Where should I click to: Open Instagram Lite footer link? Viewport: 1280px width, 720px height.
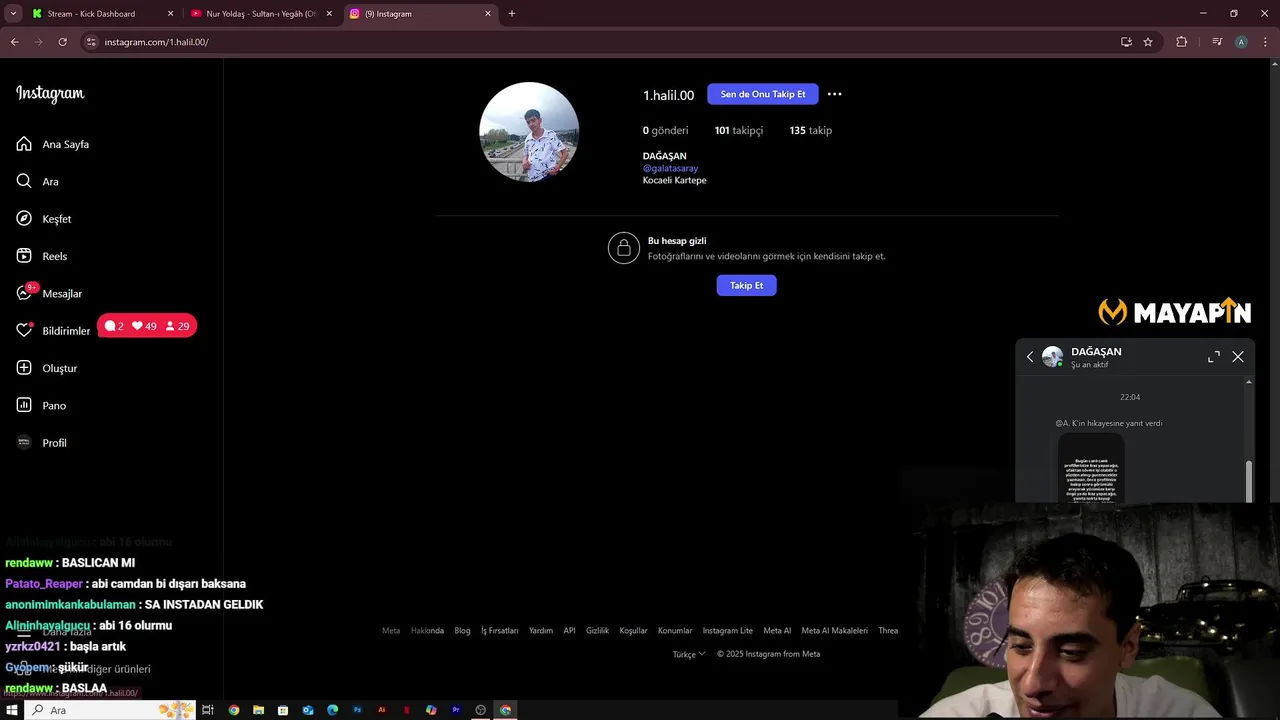tap(728, 631)
